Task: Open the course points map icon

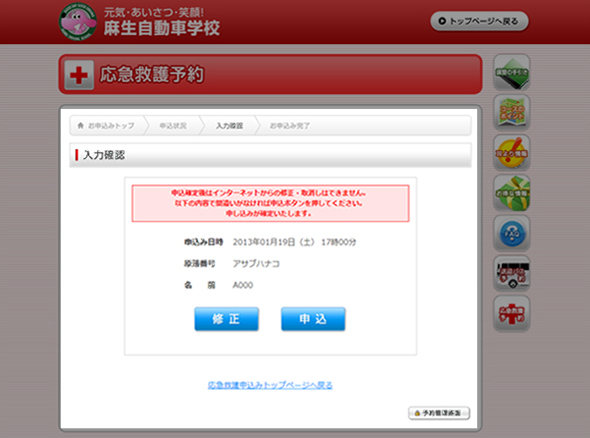Action: [x=511, y=112]
